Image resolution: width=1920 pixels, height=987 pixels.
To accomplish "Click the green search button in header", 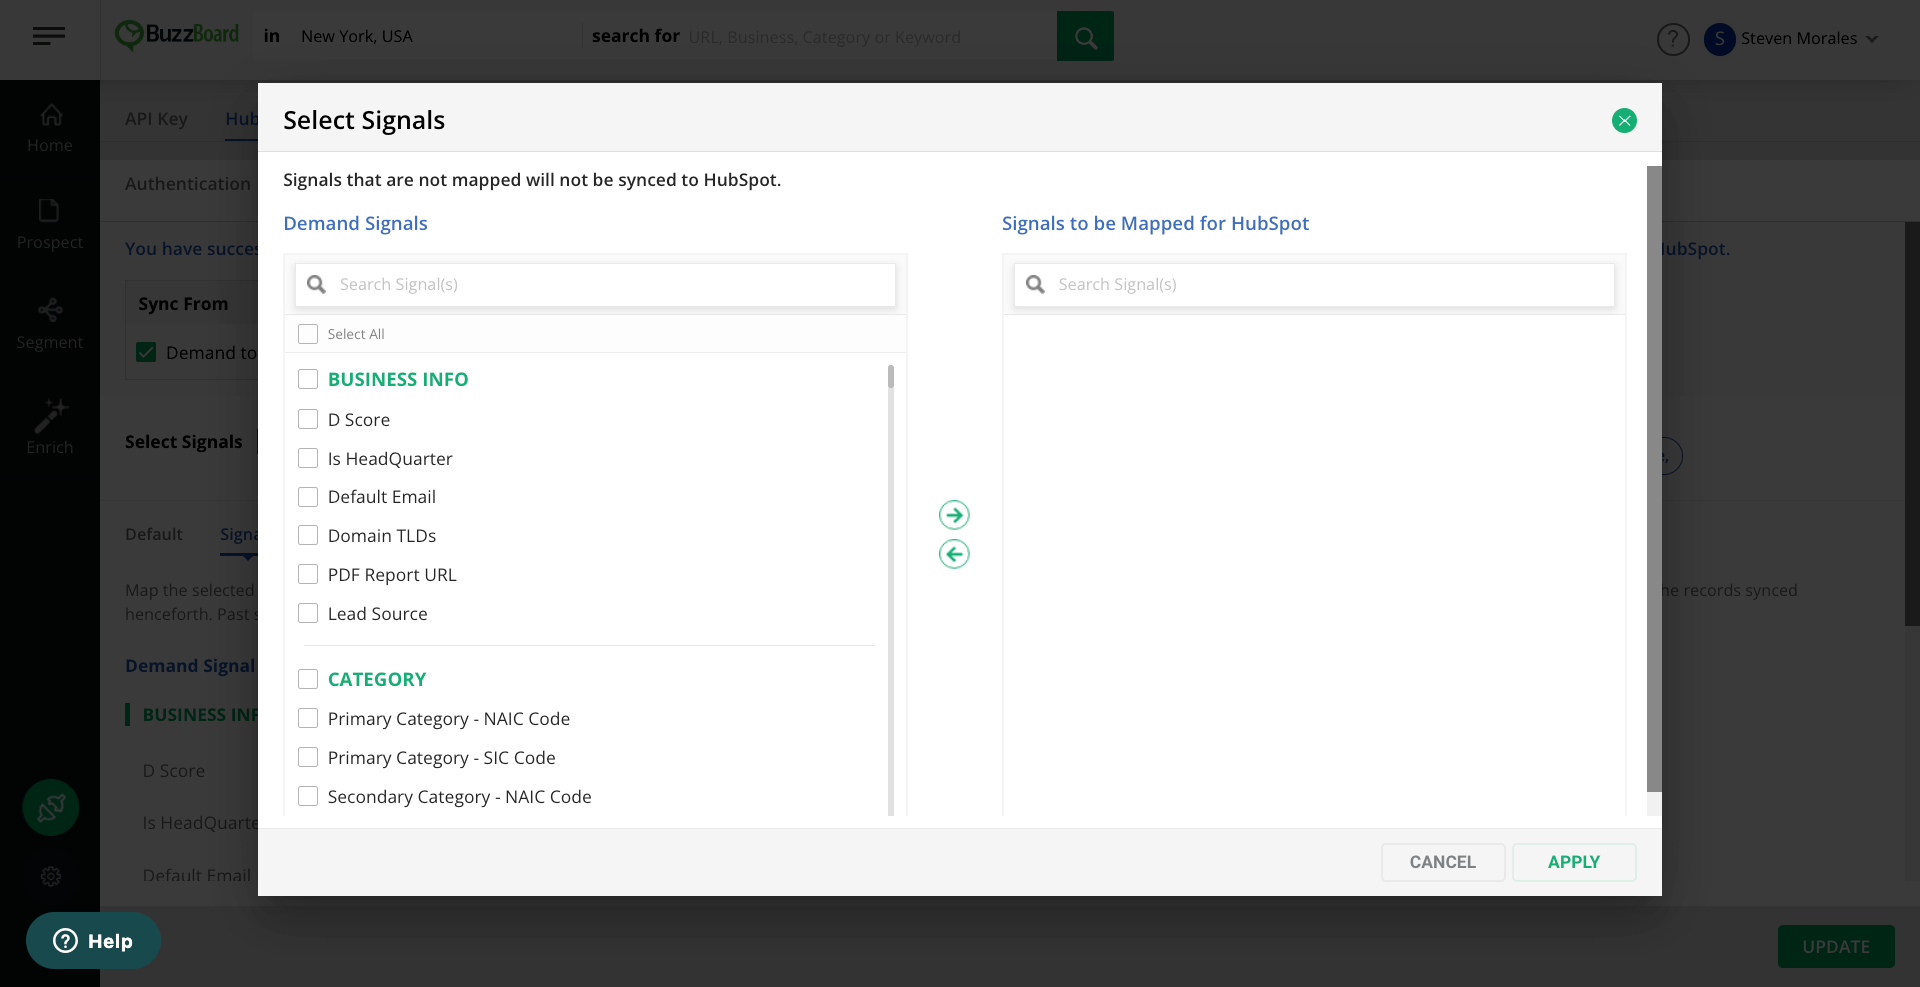I will (1085, 36).
